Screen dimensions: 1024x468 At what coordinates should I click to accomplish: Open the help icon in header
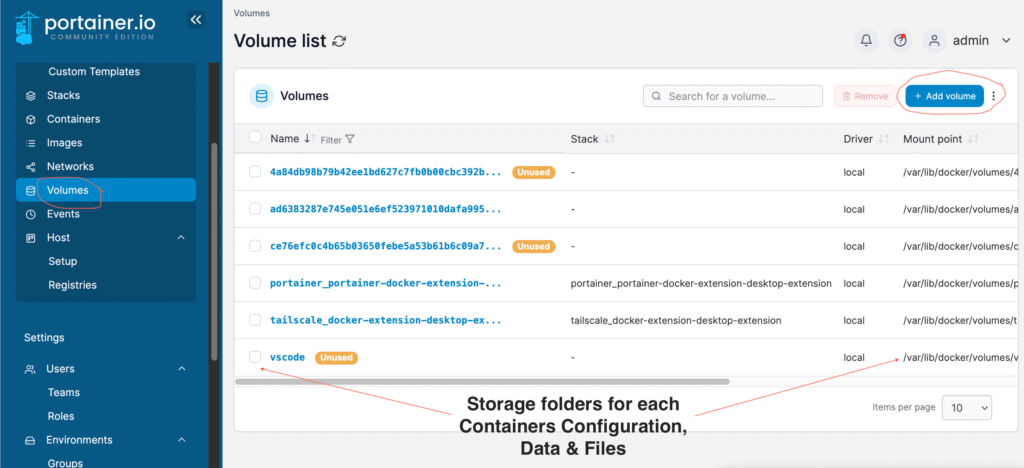click(x=901, y=40)
